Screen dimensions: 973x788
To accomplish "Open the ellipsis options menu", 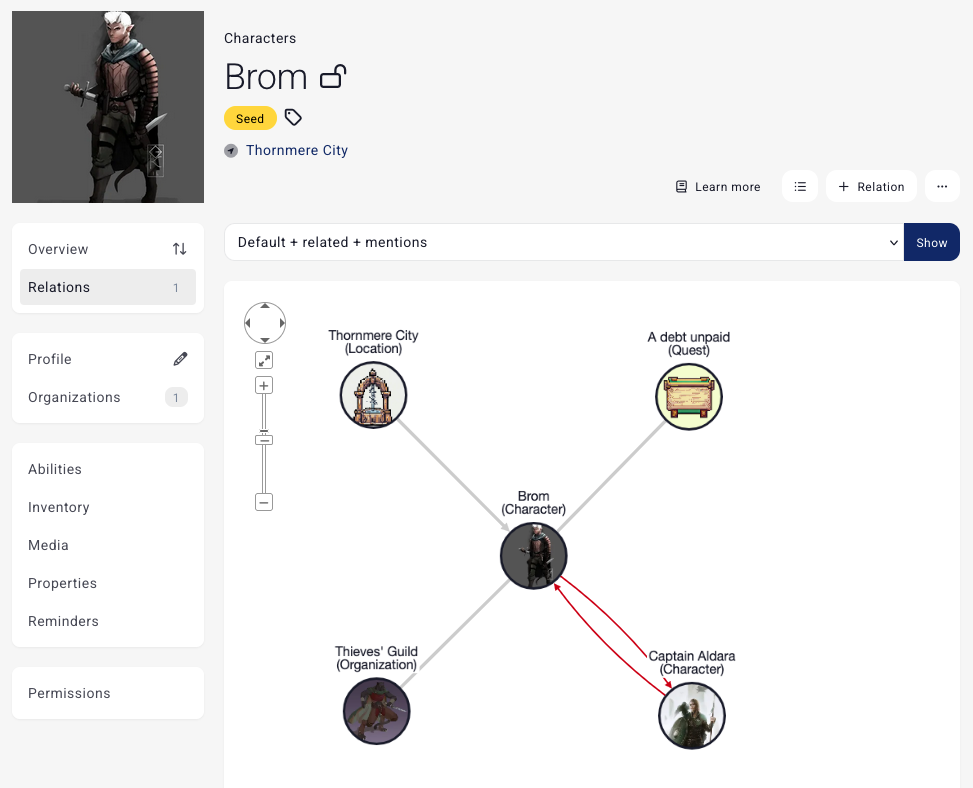I will 942,186.
